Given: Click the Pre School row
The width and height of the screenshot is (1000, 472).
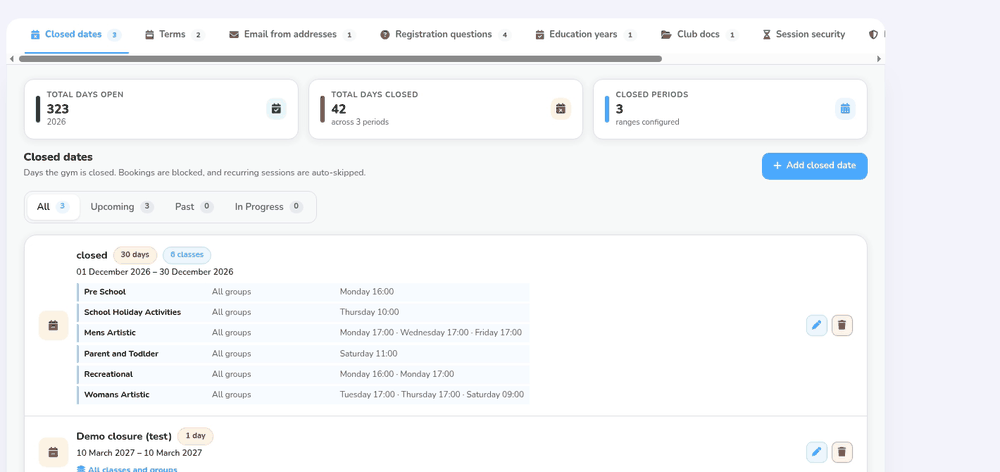Looking at the screenshot, I should tap(303, 292).
